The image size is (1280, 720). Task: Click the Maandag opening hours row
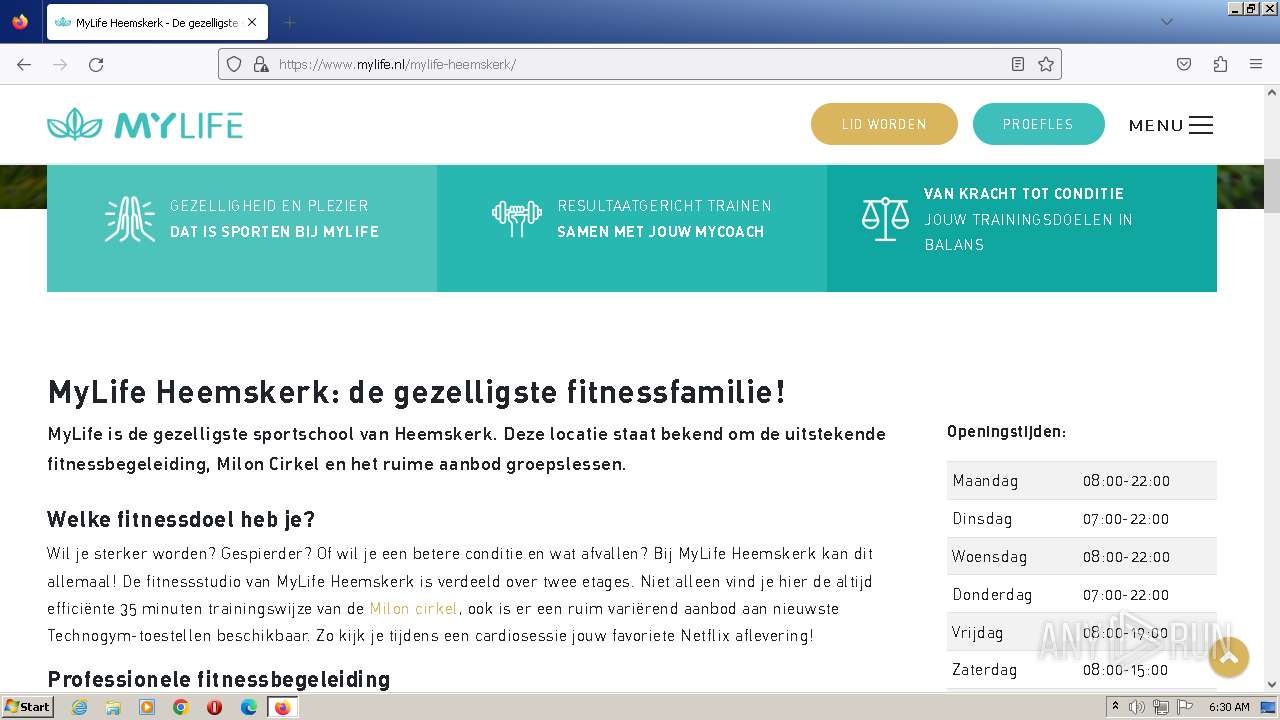point(1082,480)
